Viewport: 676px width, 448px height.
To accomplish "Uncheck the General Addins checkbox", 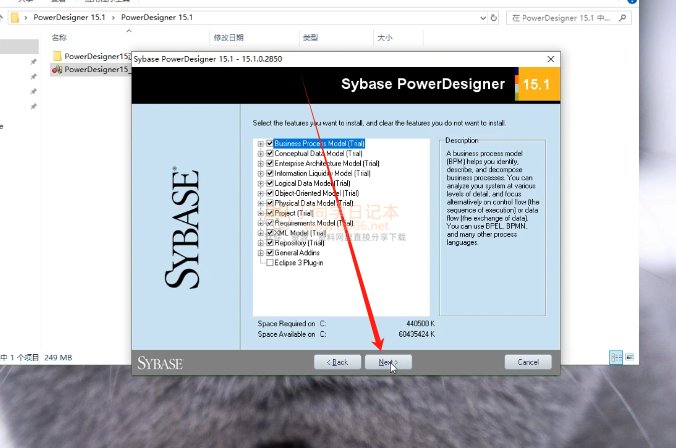I will point(270,253).
